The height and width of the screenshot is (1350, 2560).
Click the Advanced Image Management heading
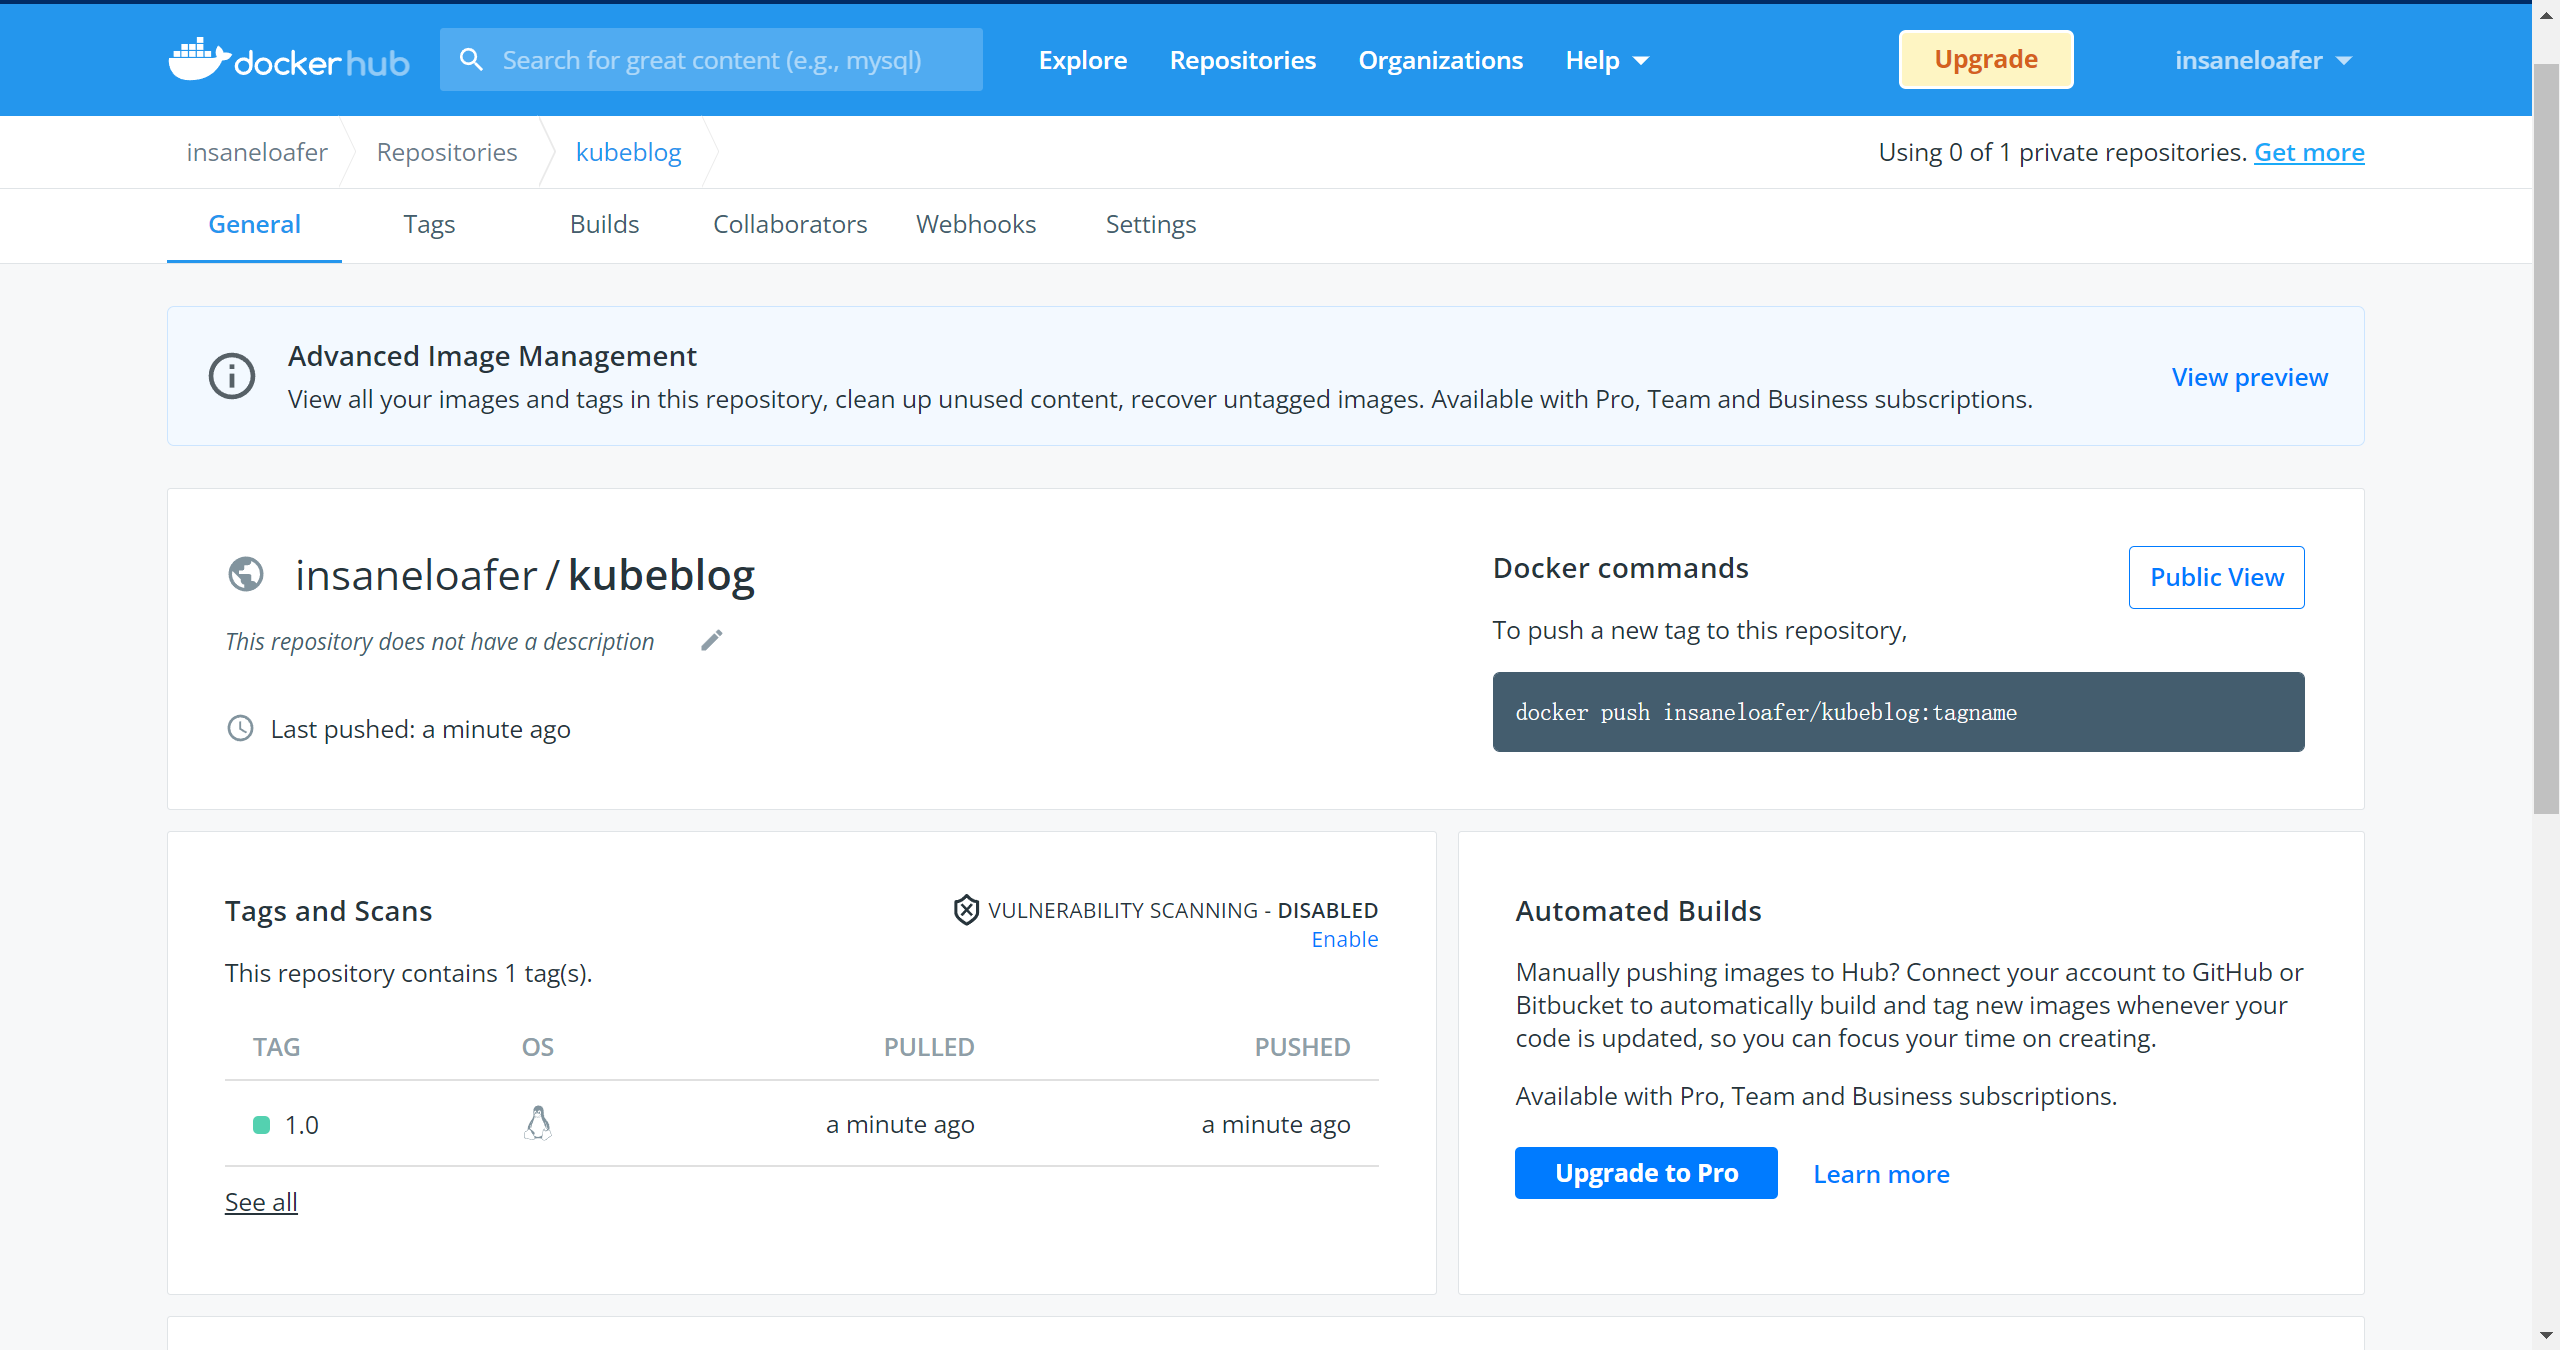[492, 356]
